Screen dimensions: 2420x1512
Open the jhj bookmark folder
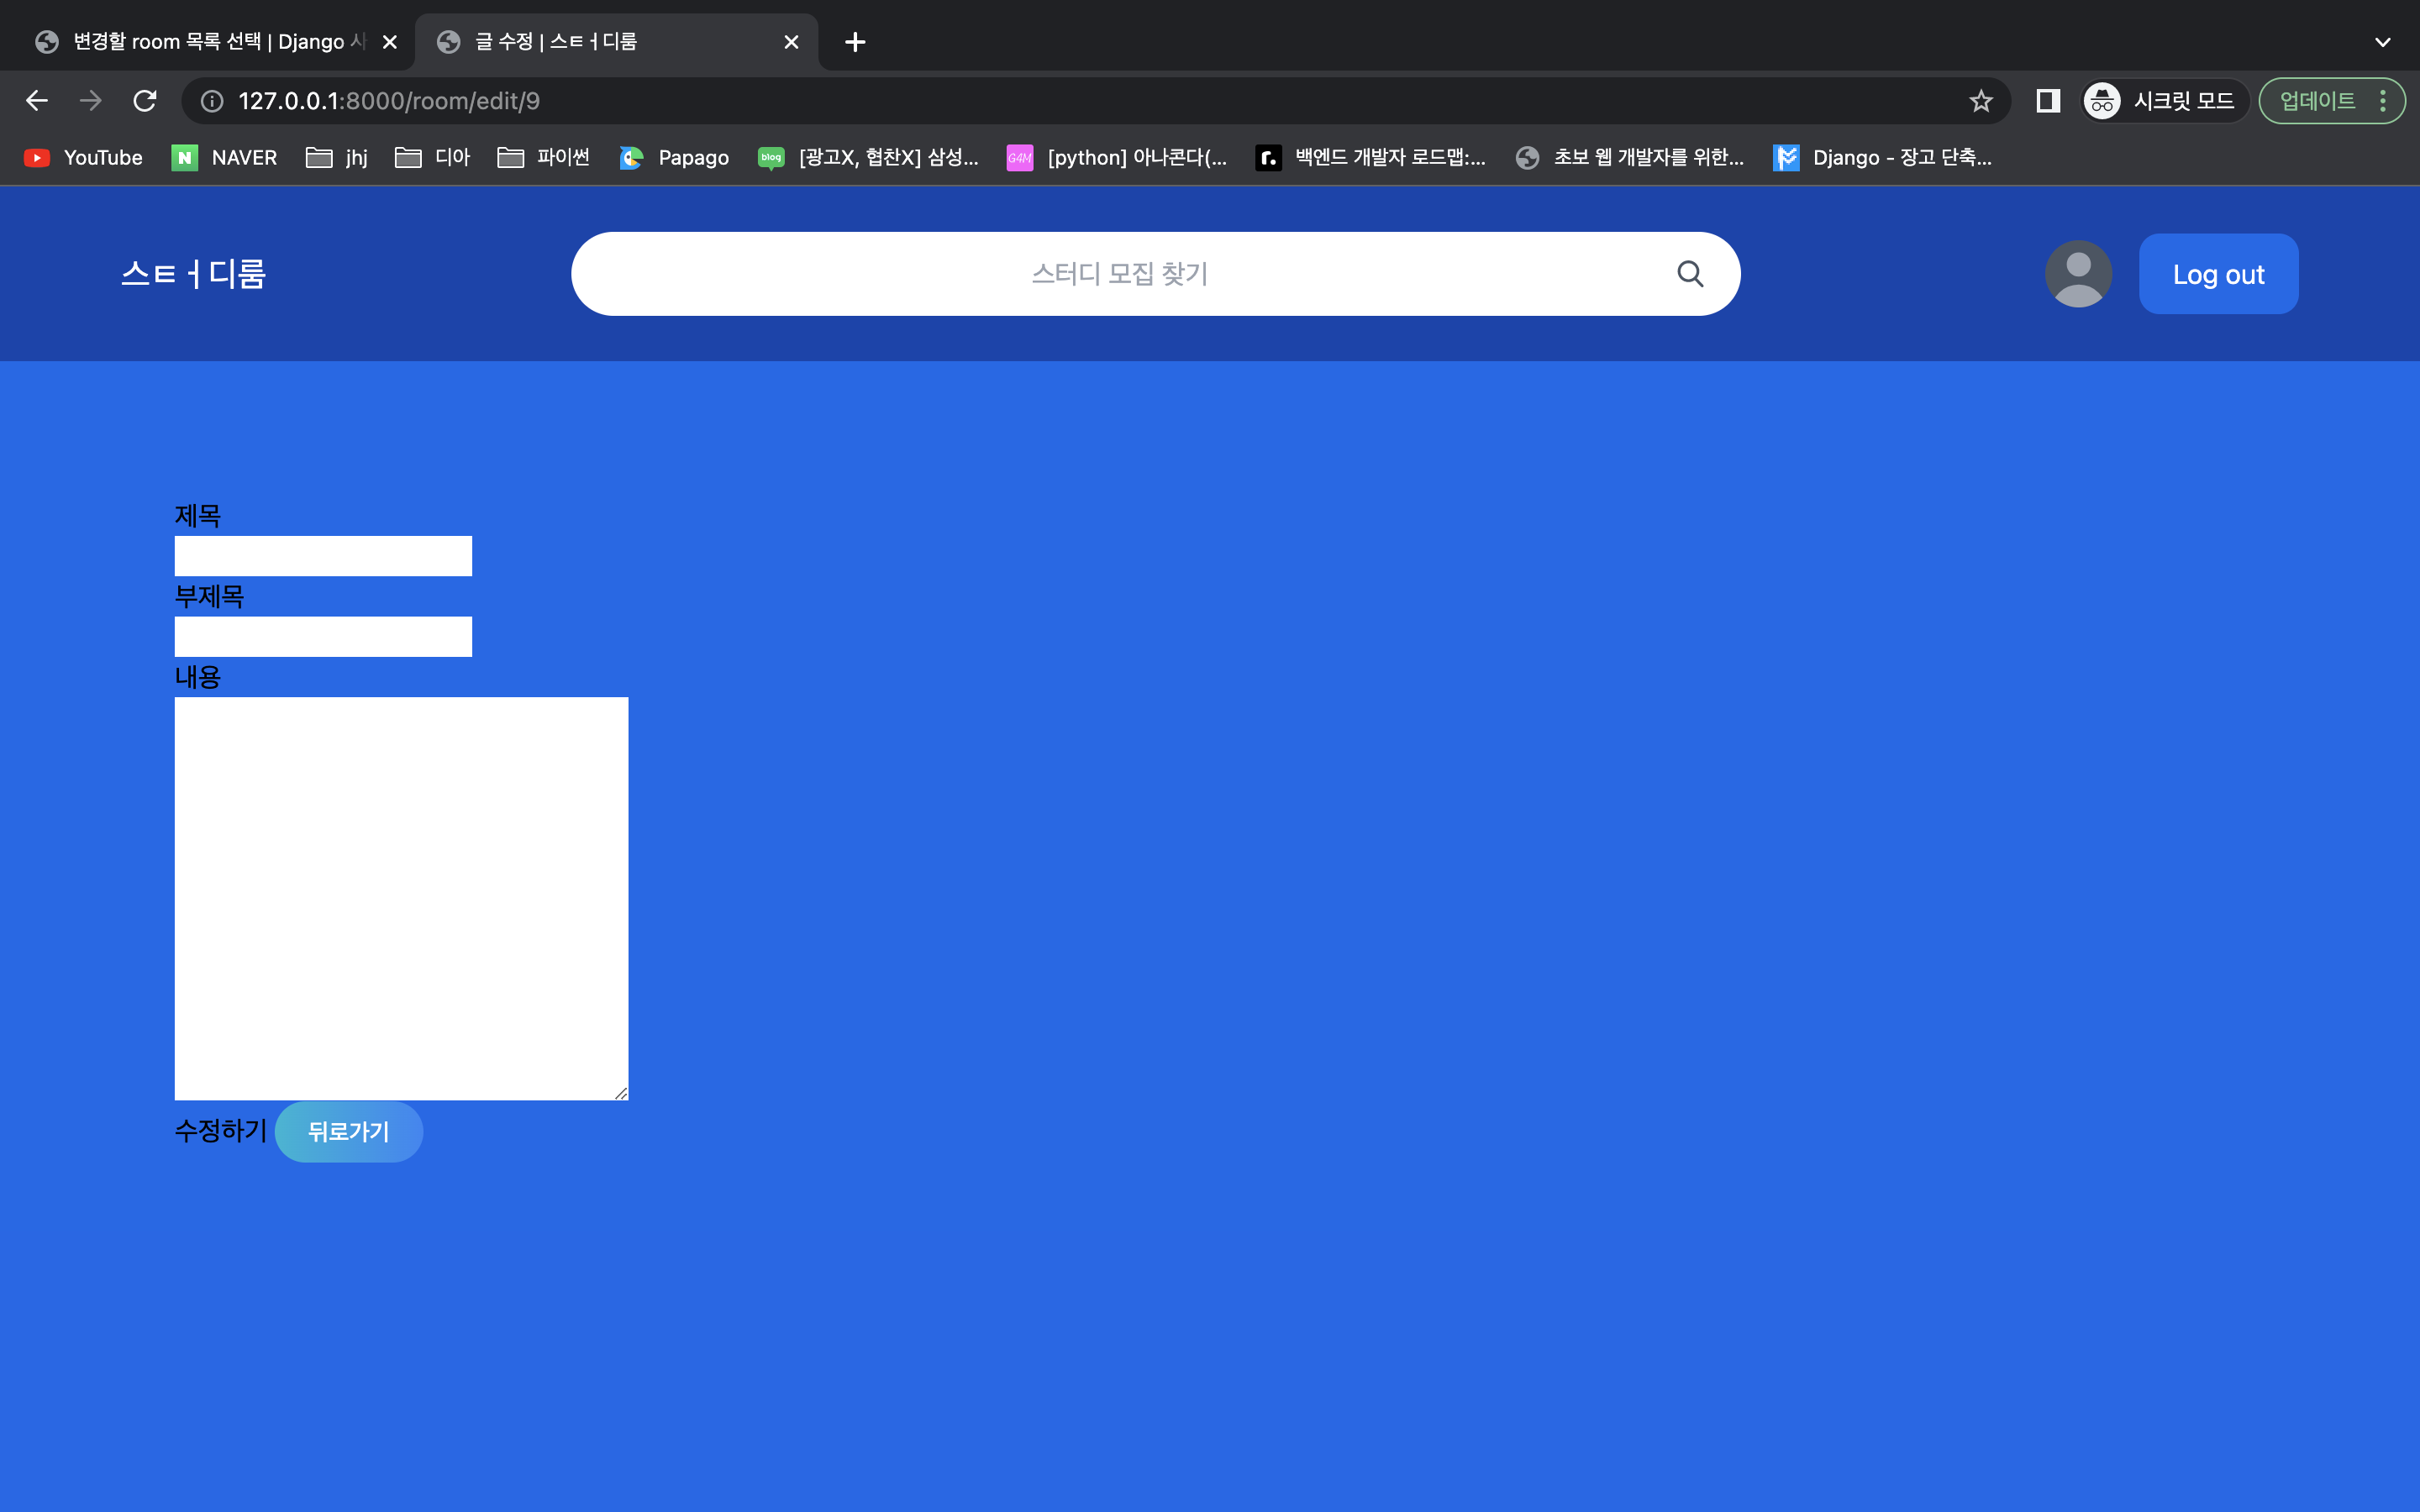click(337, 157)
